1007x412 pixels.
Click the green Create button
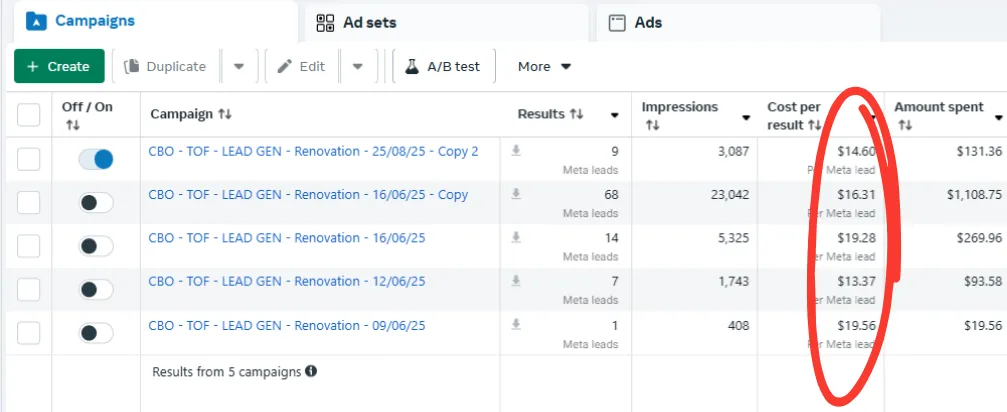[59, 67]
